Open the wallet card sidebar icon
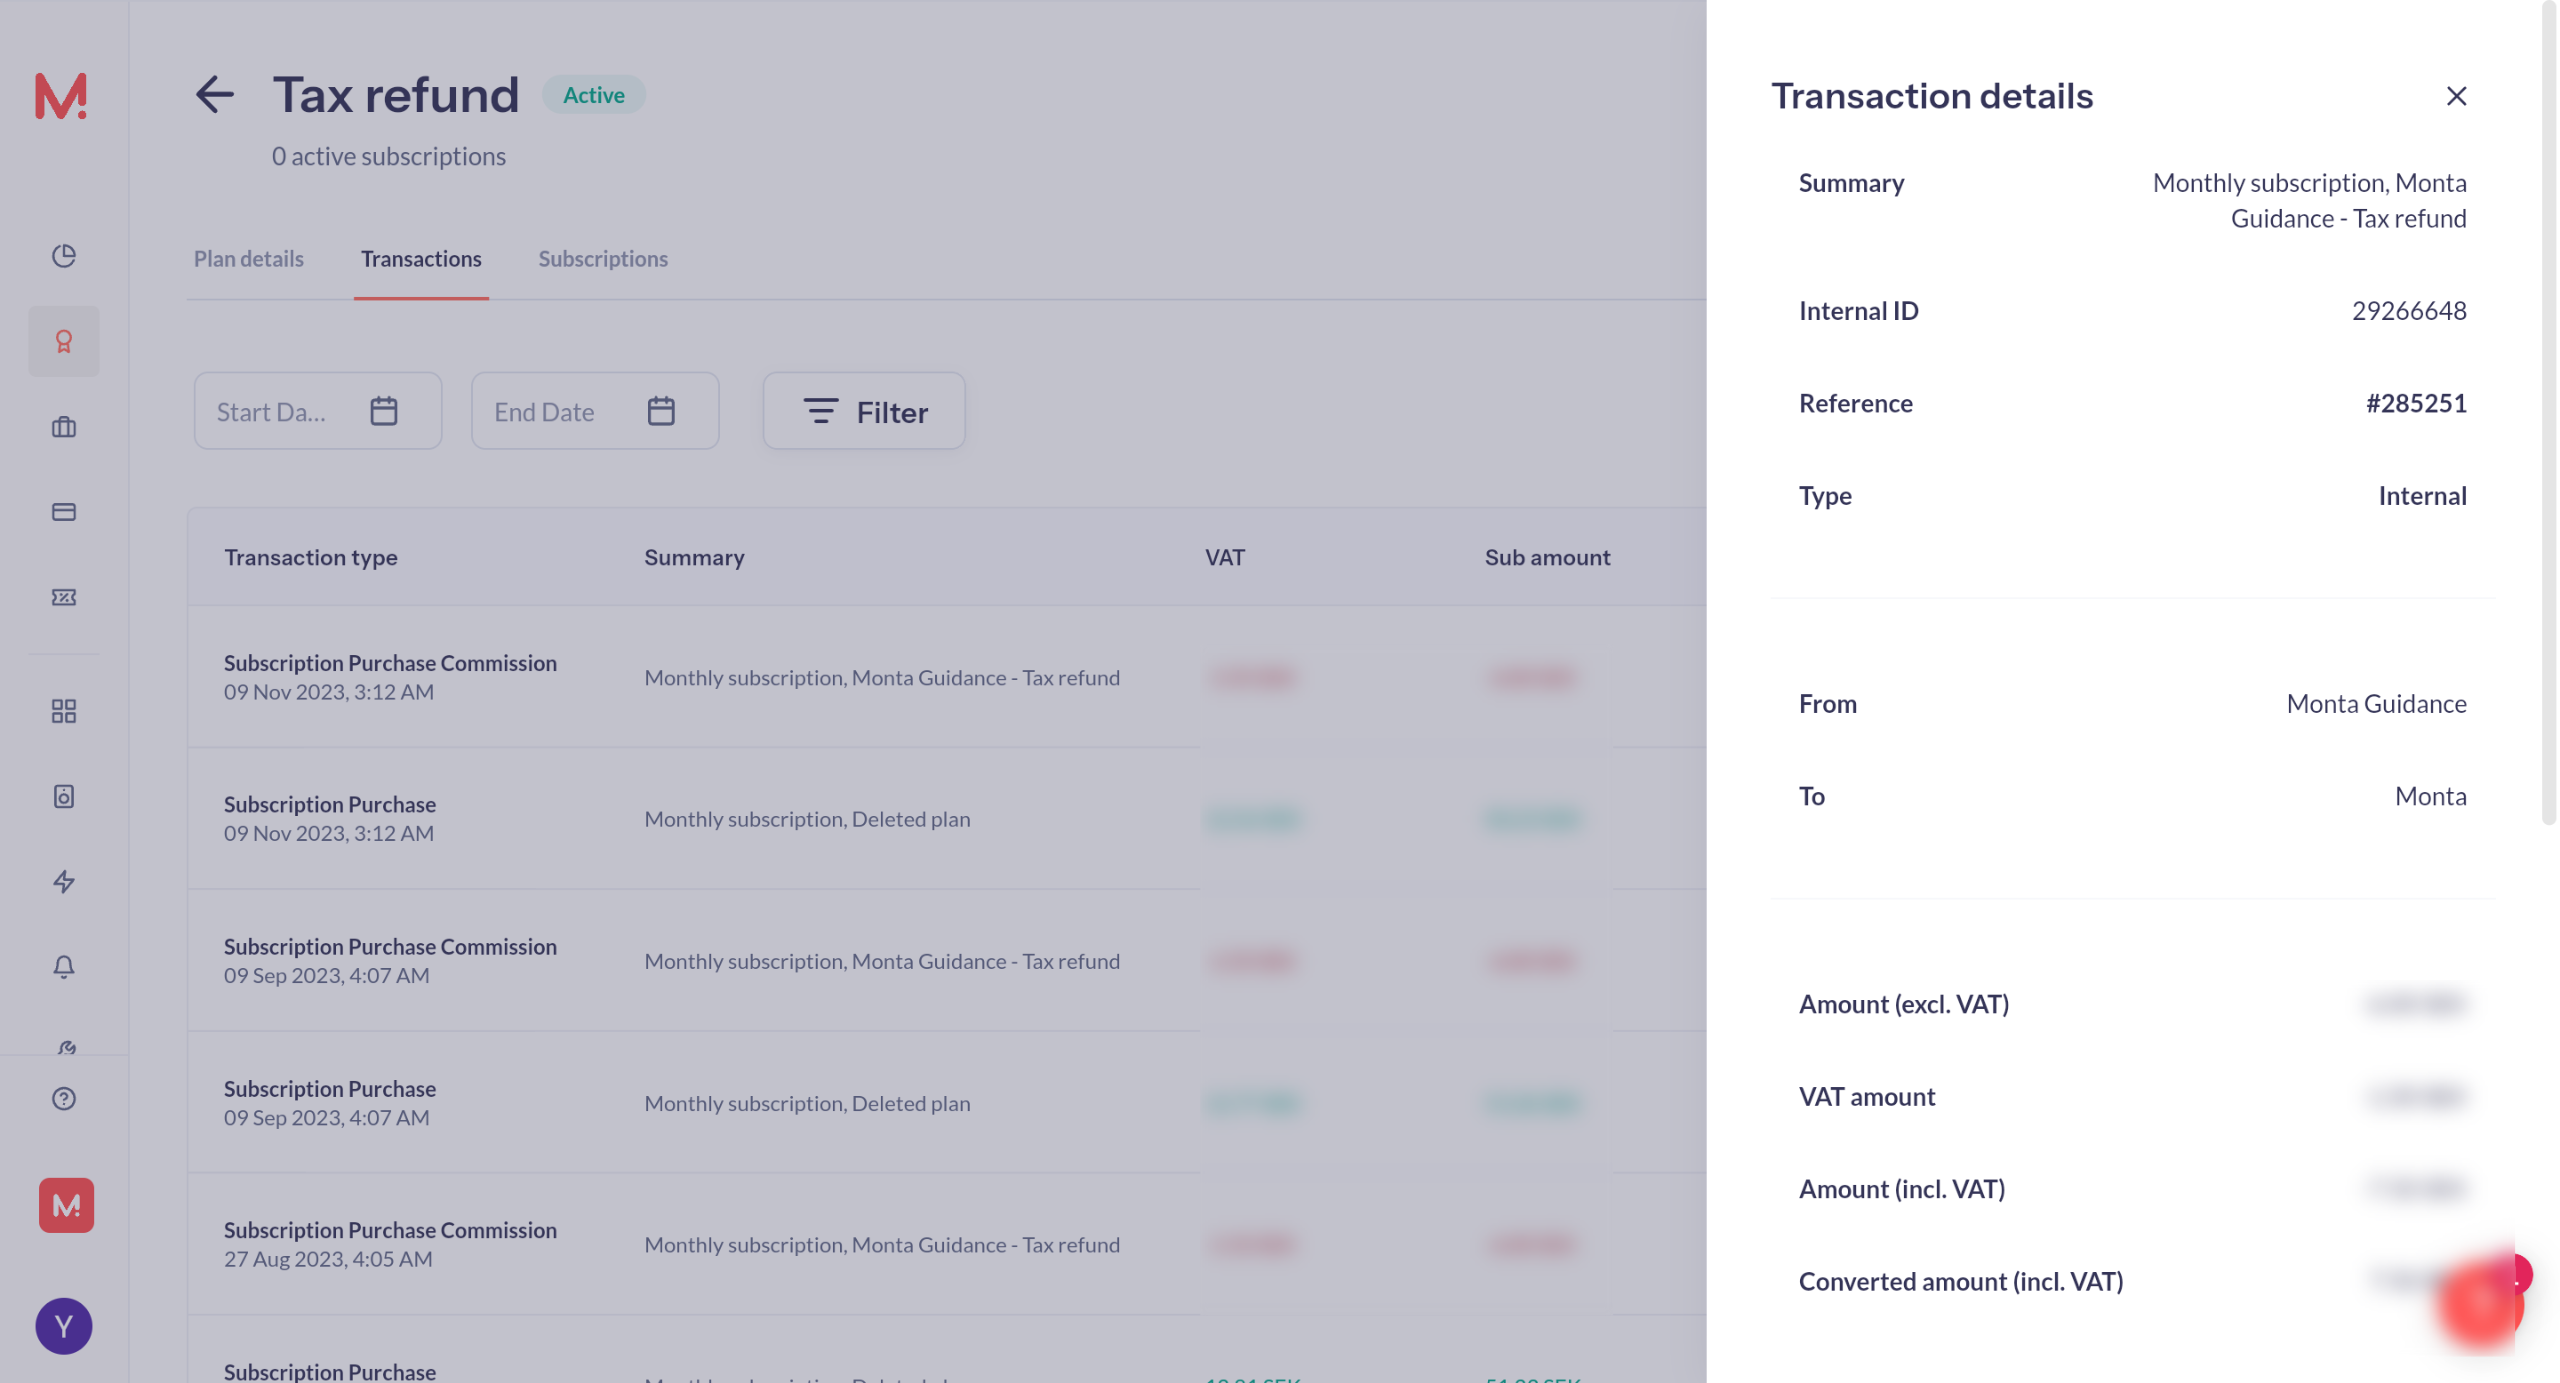Viewport: 2560px width, 1383px height. [64, 512]
